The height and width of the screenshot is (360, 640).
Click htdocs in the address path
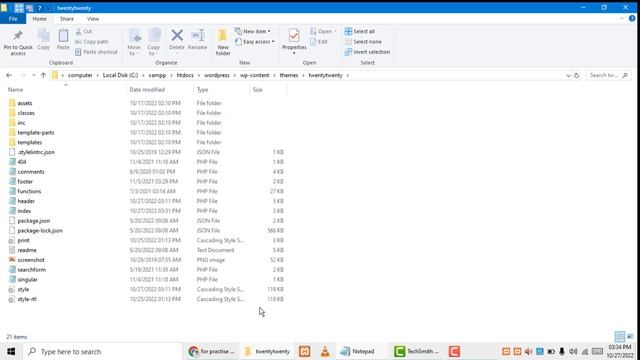pyautogui.click(x=185, y=75)
